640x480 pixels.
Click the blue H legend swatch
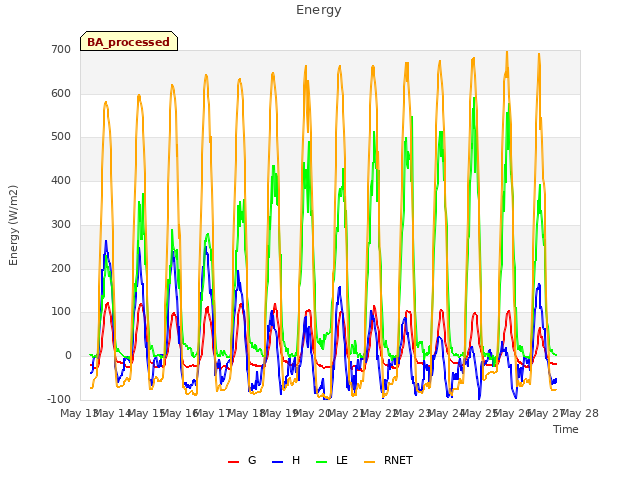point(277,462)
